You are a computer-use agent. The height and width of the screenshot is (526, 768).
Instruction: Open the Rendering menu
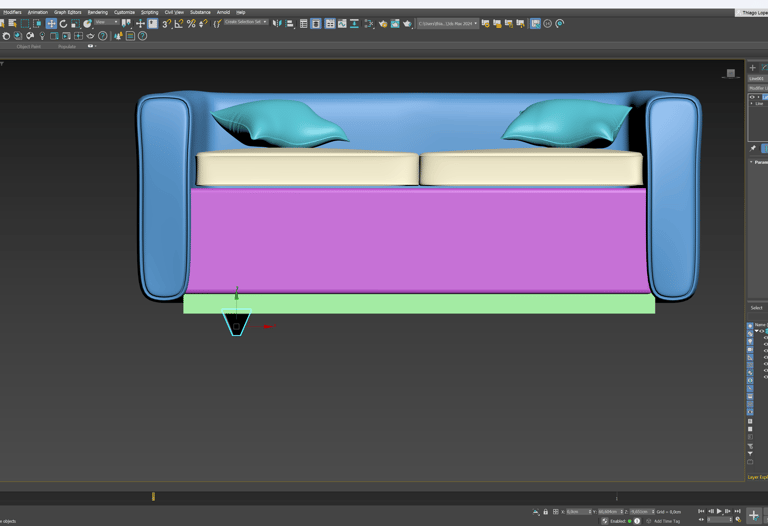point(97,12)
